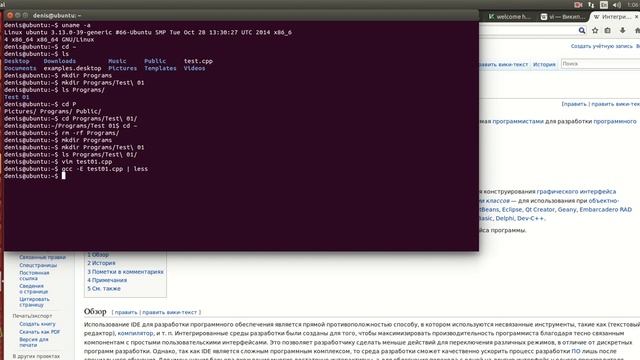This screenshot has width=640, height=360.
Task: Open the browser downloads arrow icon
Action: pyautogui.click(x=622, y=31)
